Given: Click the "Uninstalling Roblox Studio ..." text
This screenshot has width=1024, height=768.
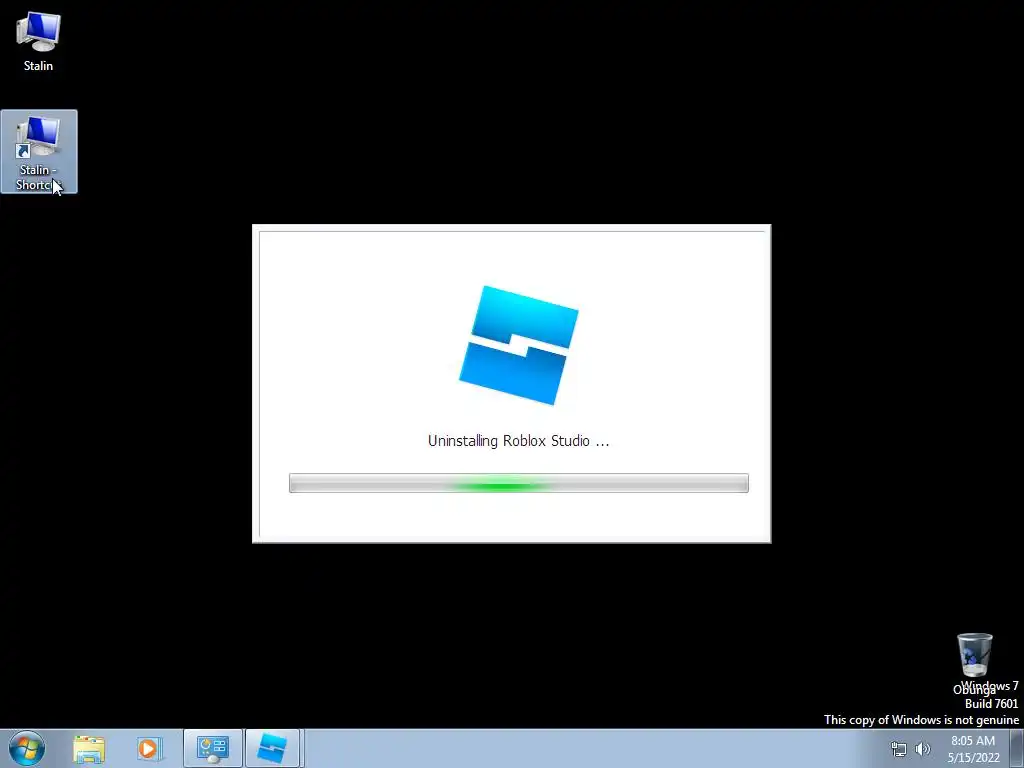Looking at the screenshot, I should click(x=519, y=441).
